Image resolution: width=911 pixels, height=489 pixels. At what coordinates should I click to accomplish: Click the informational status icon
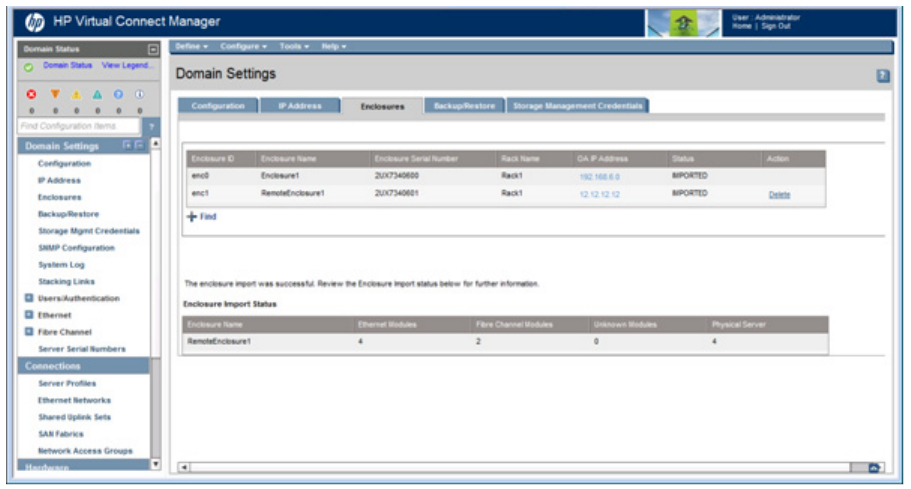tap(139, 94)
